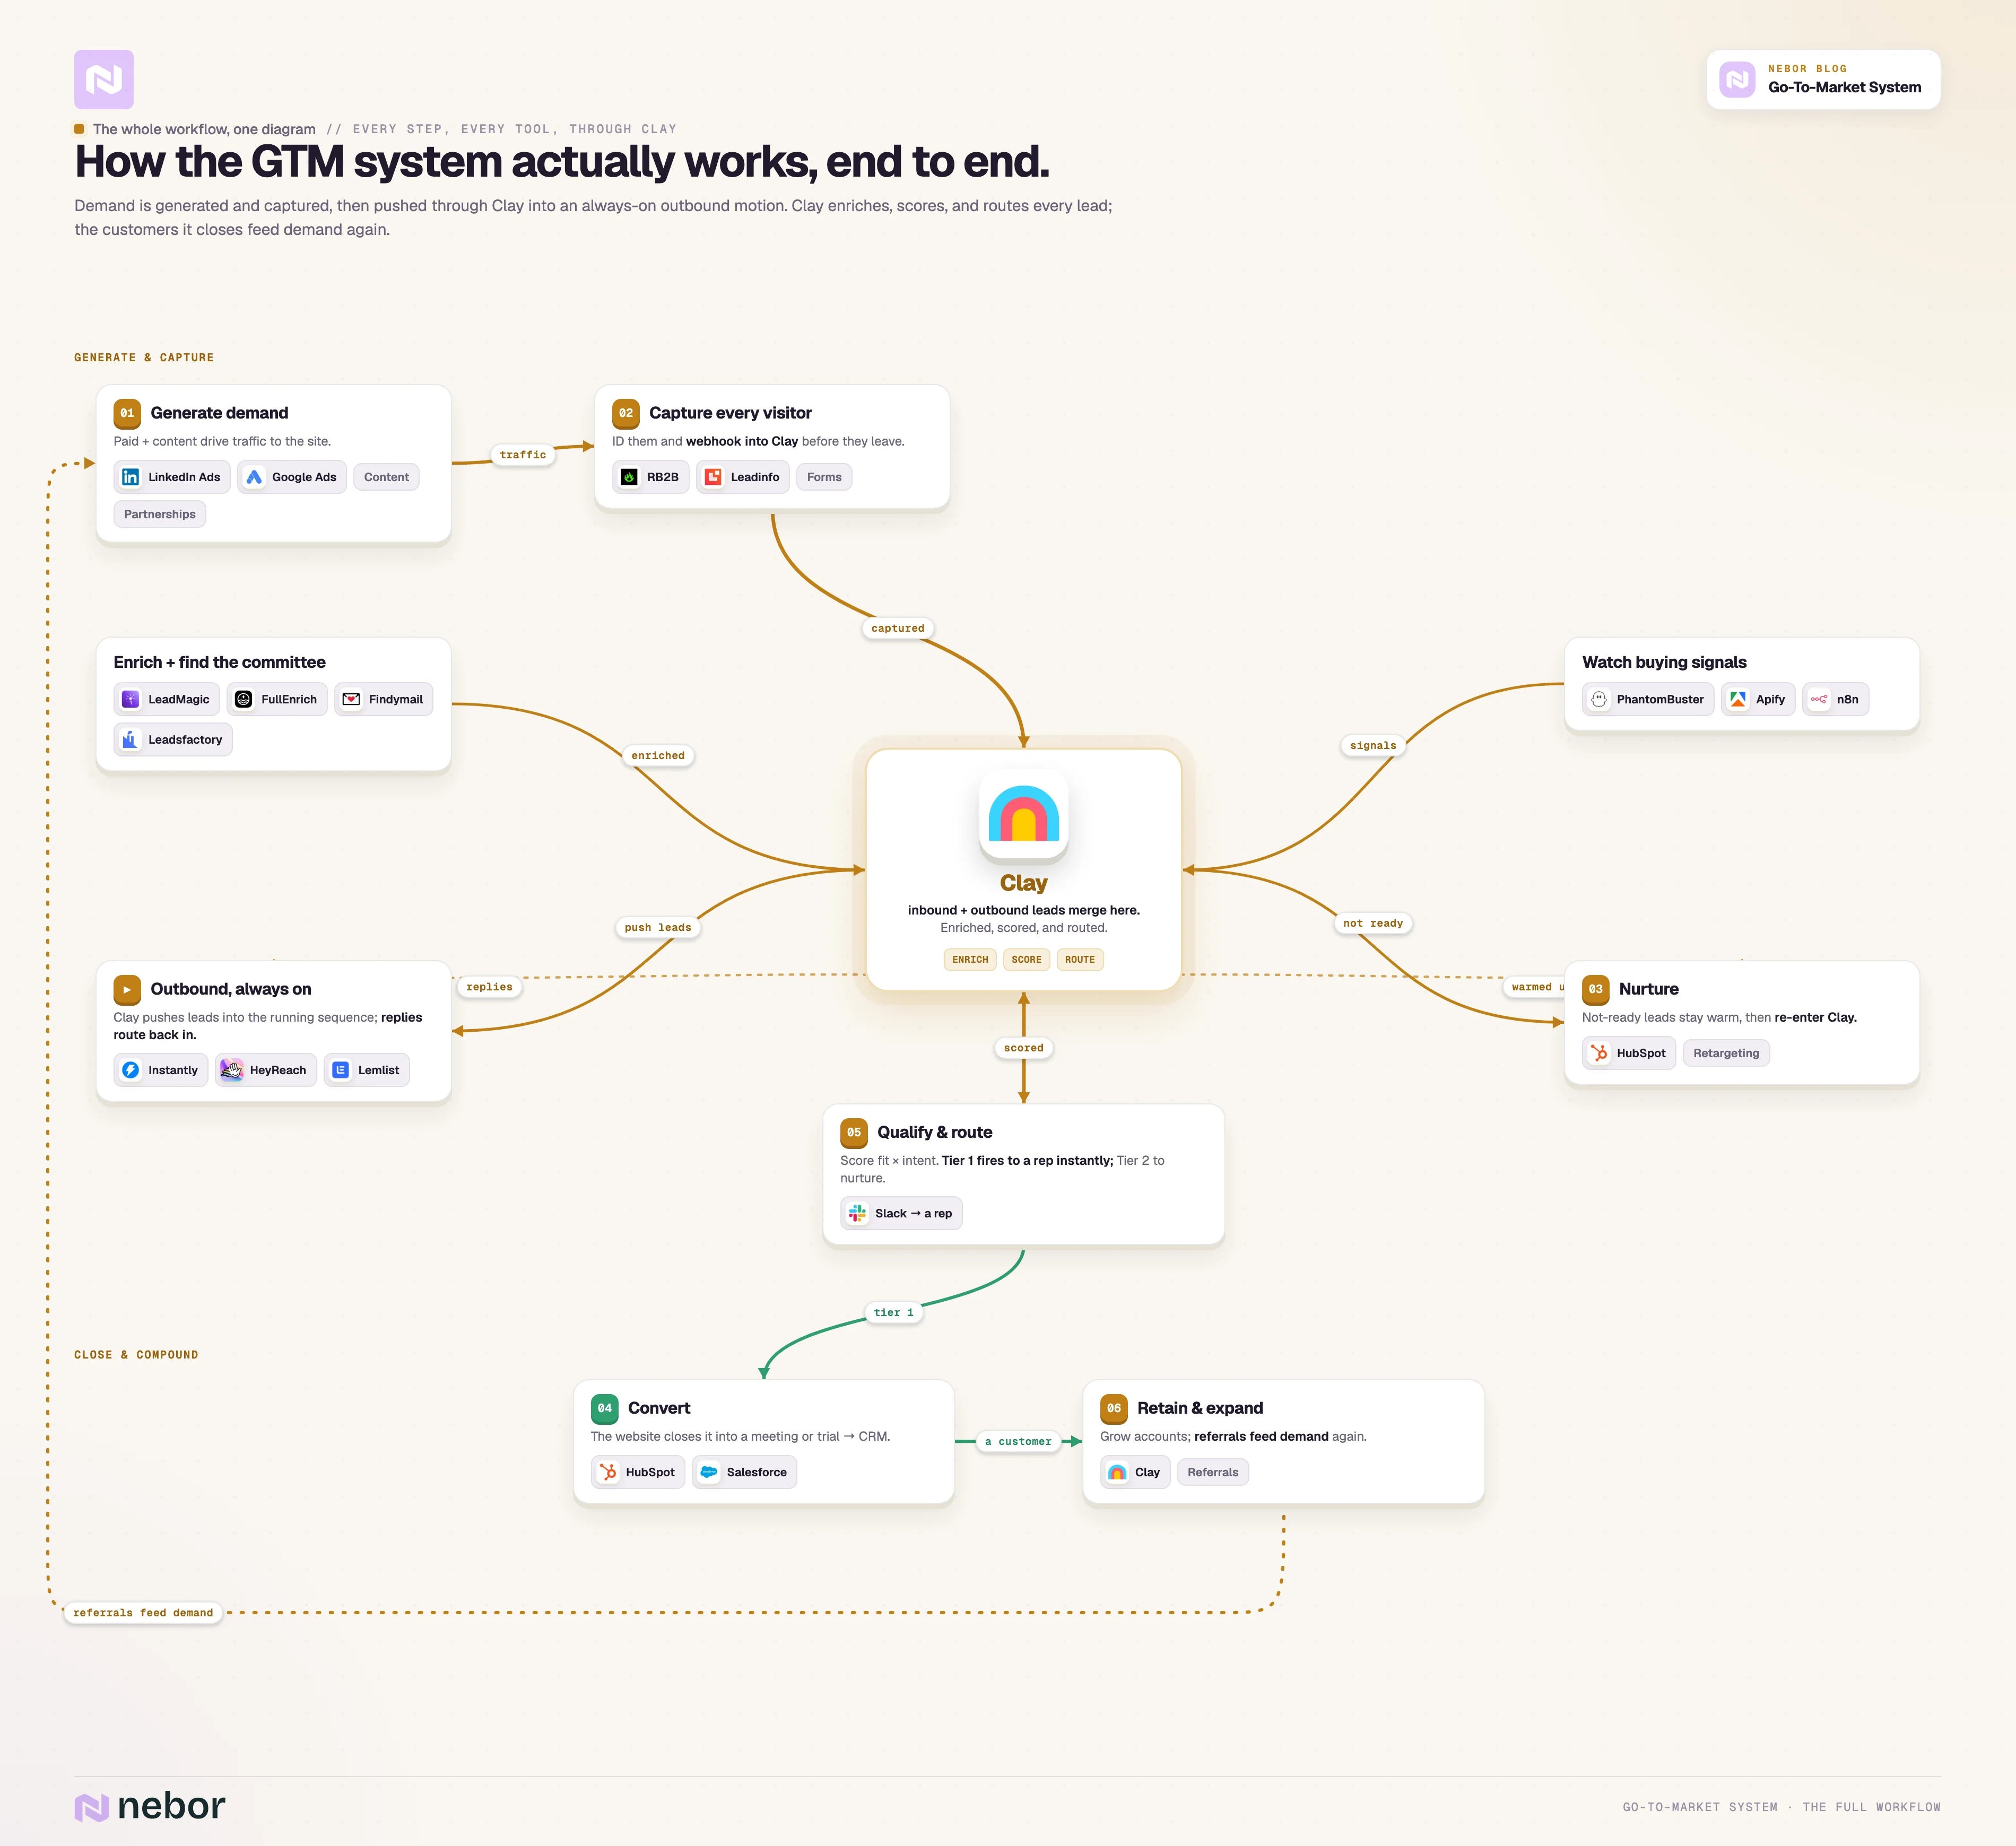Click the Clay chip in Retain & expand

tap(1135, 1472)
